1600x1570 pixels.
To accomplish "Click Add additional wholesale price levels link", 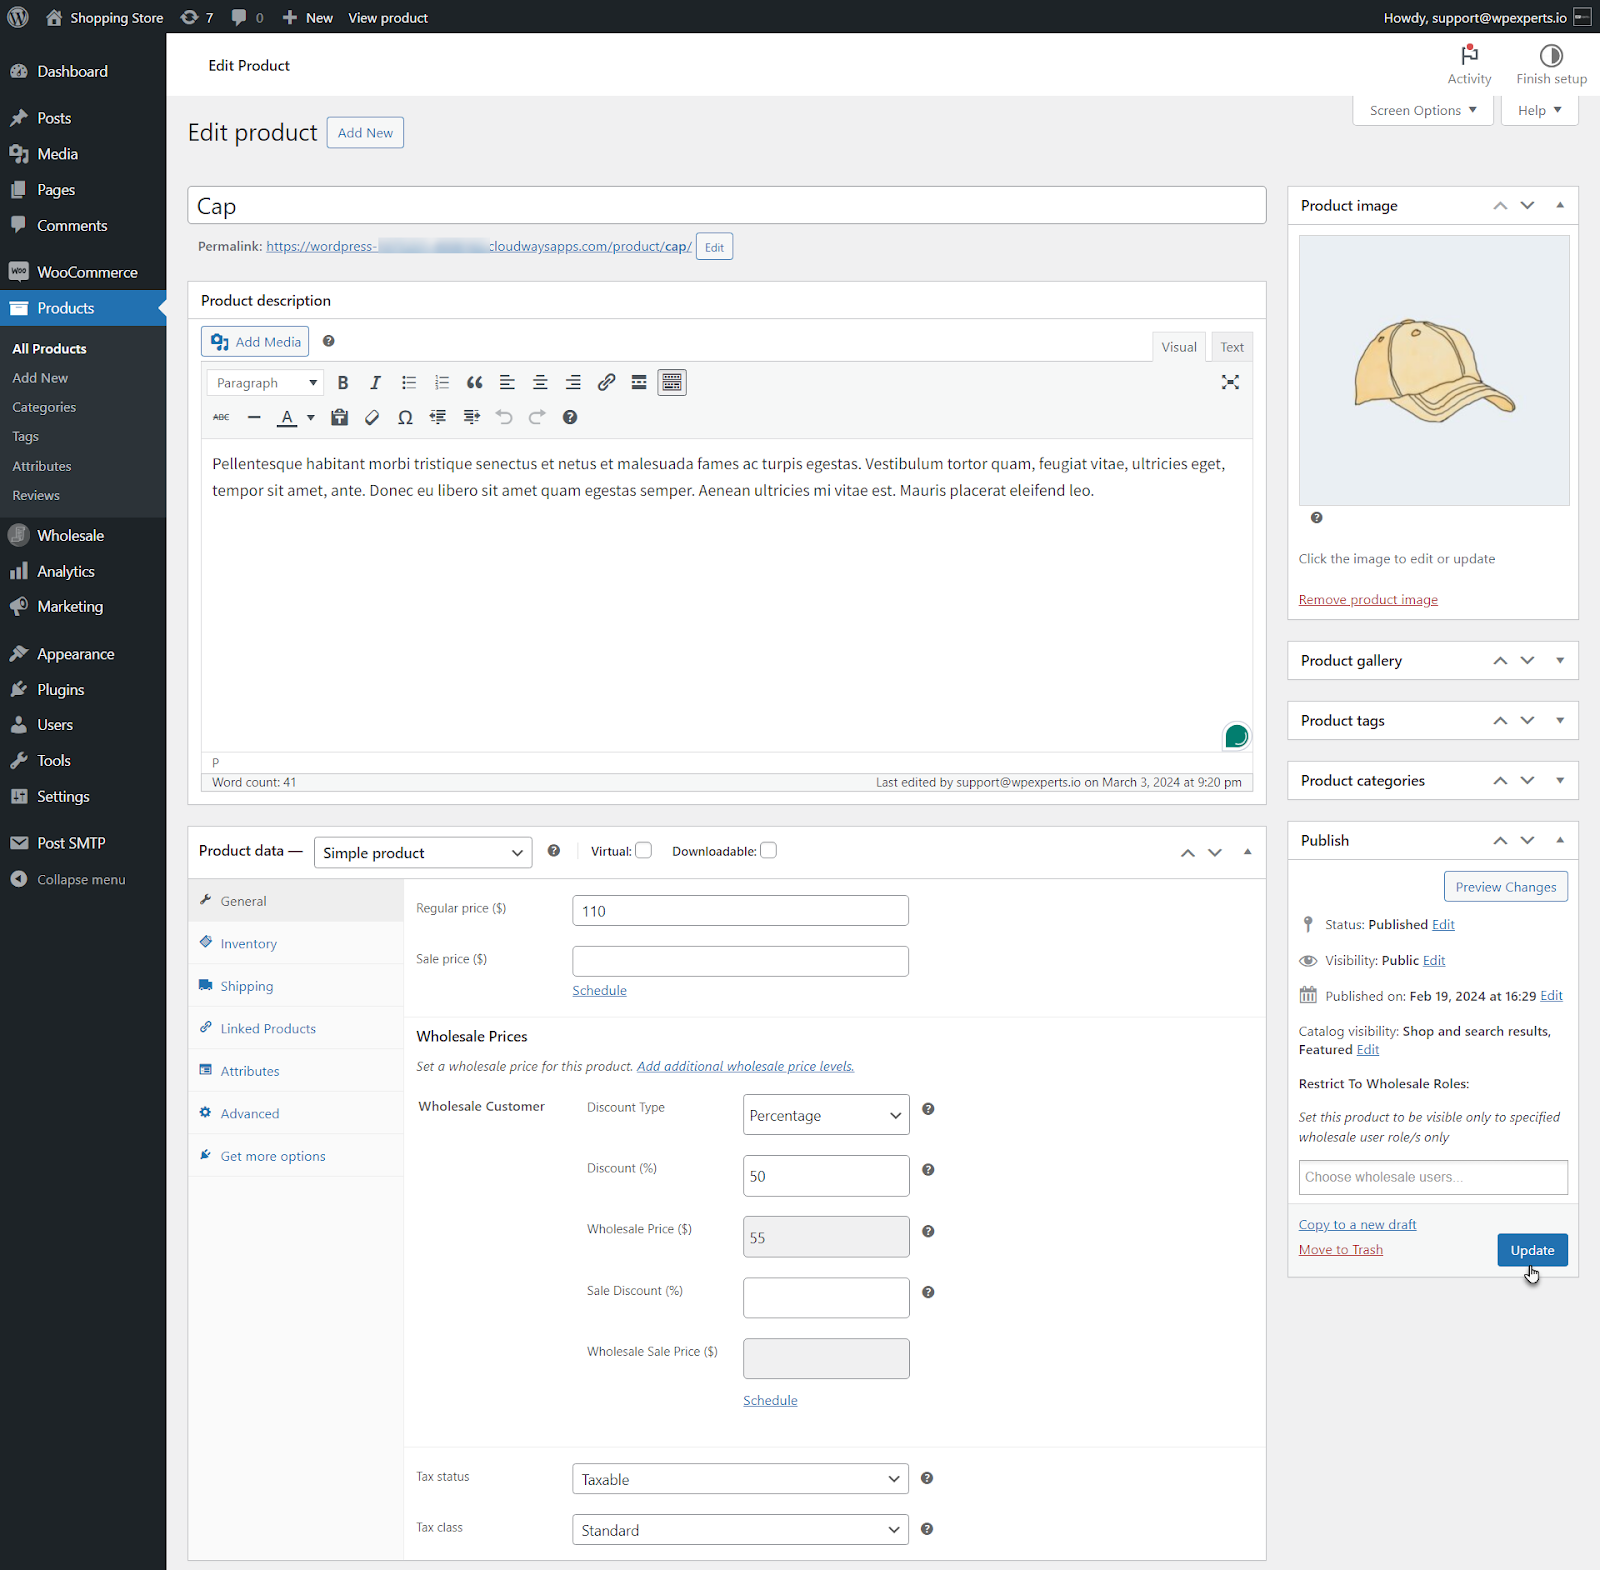I will pos(745,1066).
